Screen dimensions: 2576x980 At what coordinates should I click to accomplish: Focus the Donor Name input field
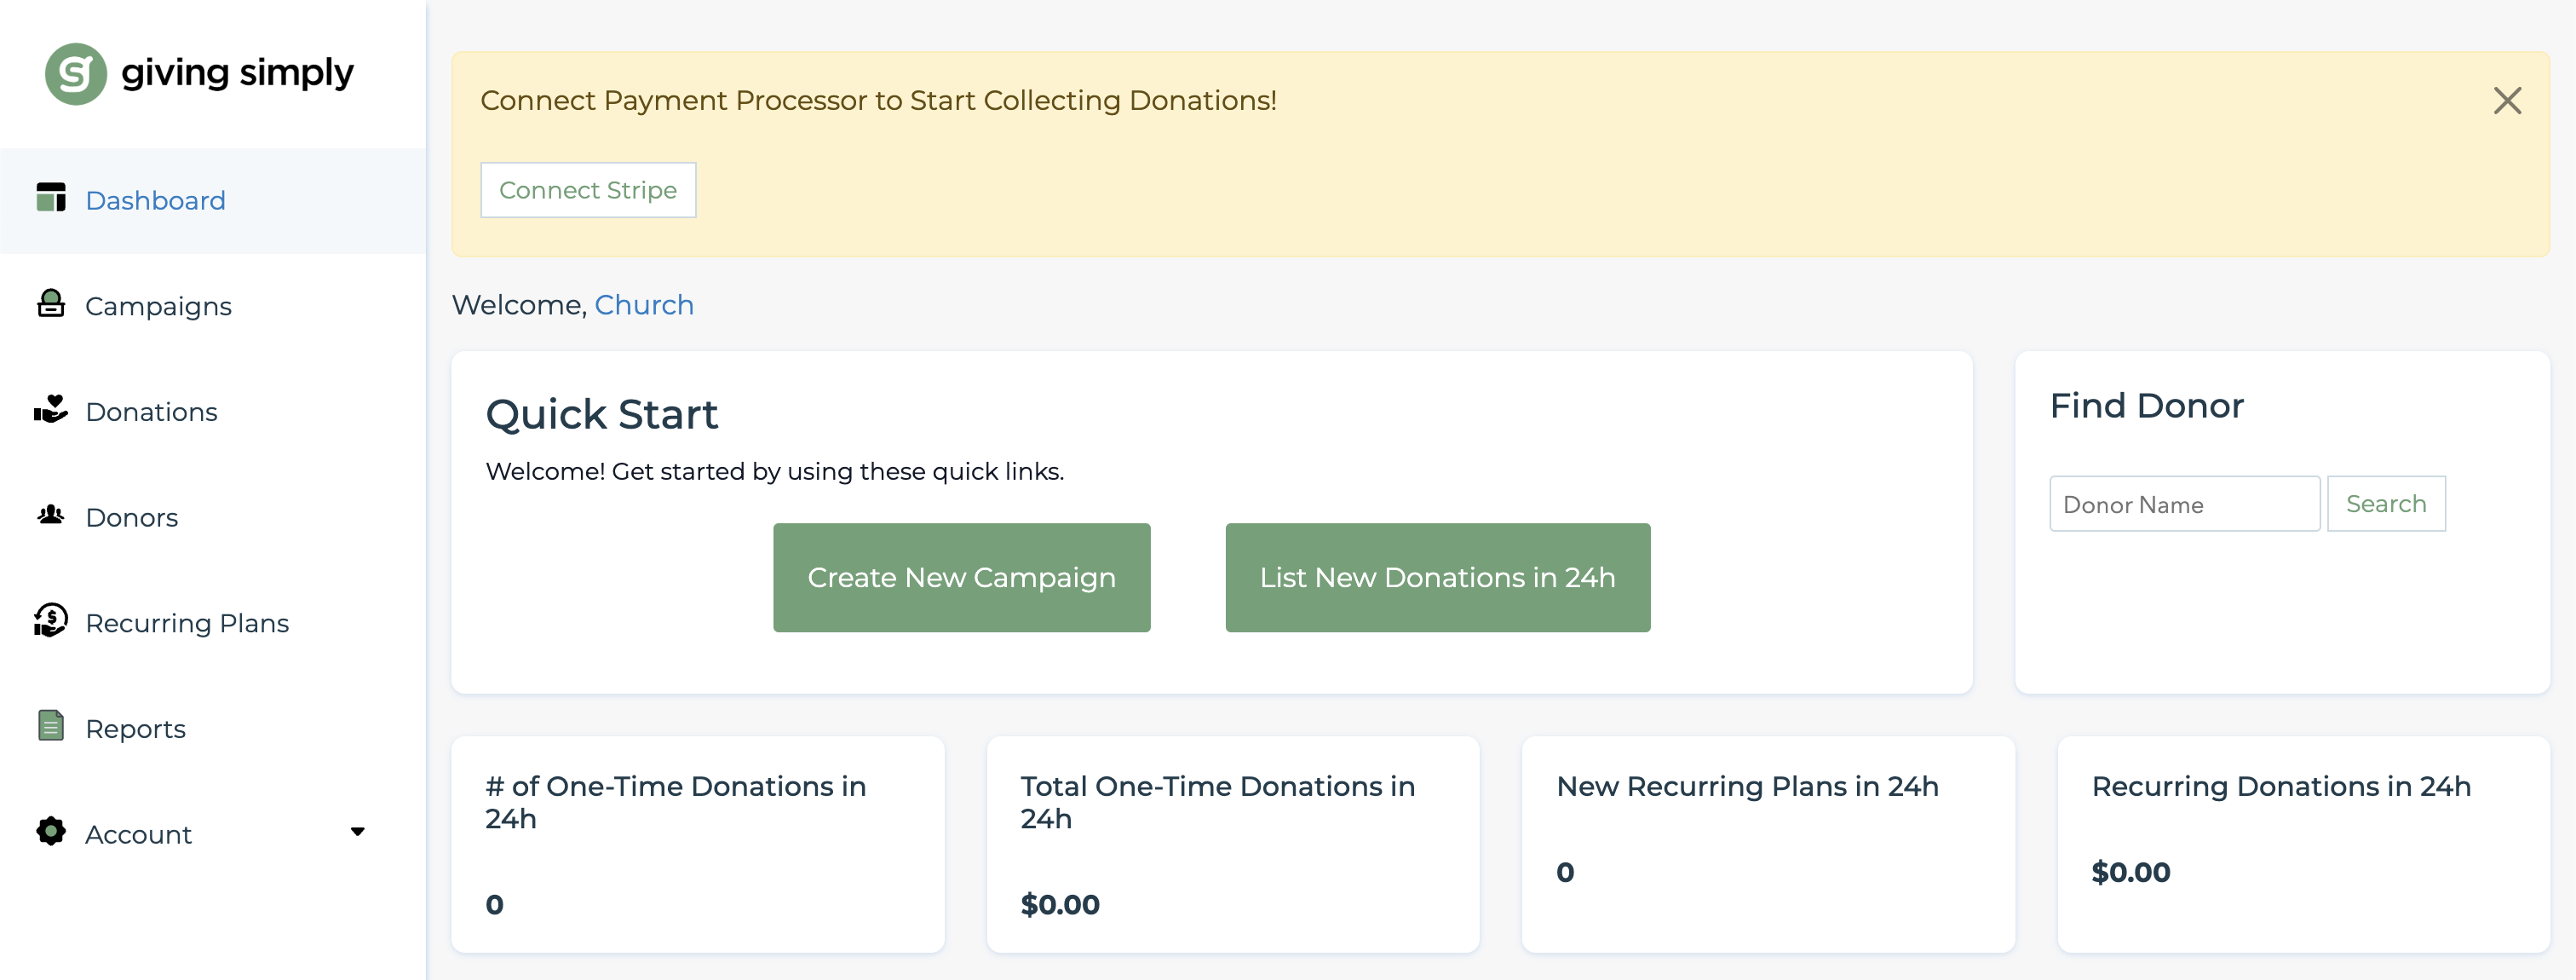[x=2184, y=504]
